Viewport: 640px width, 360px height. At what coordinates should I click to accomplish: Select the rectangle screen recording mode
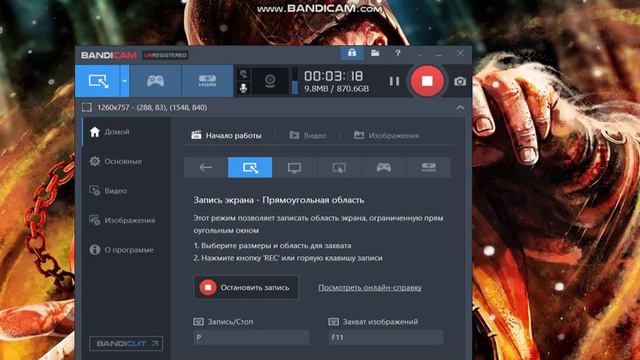(x=98, y=81)
